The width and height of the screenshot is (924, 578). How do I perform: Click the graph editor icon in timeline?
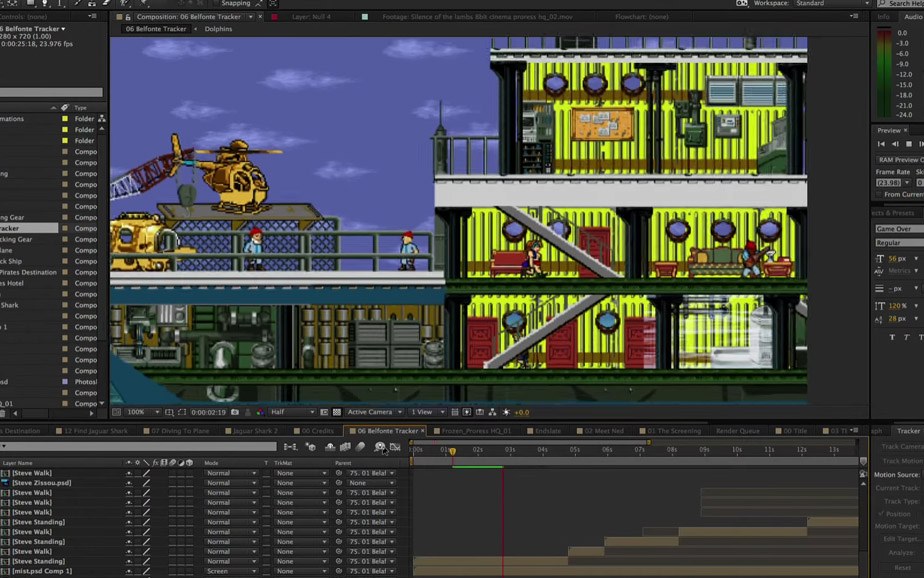click(x=395, y=447)
